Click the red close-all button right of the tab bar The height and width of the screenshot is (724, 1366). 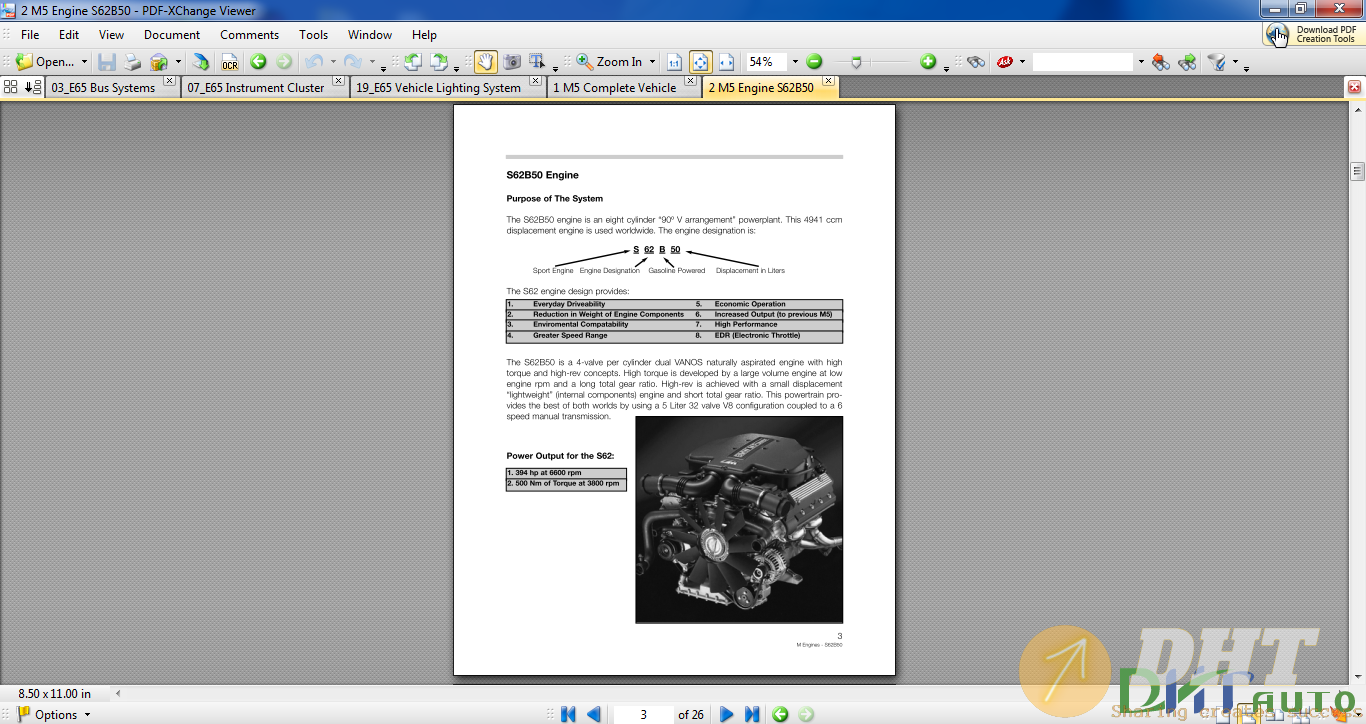tap(1355, 87)
